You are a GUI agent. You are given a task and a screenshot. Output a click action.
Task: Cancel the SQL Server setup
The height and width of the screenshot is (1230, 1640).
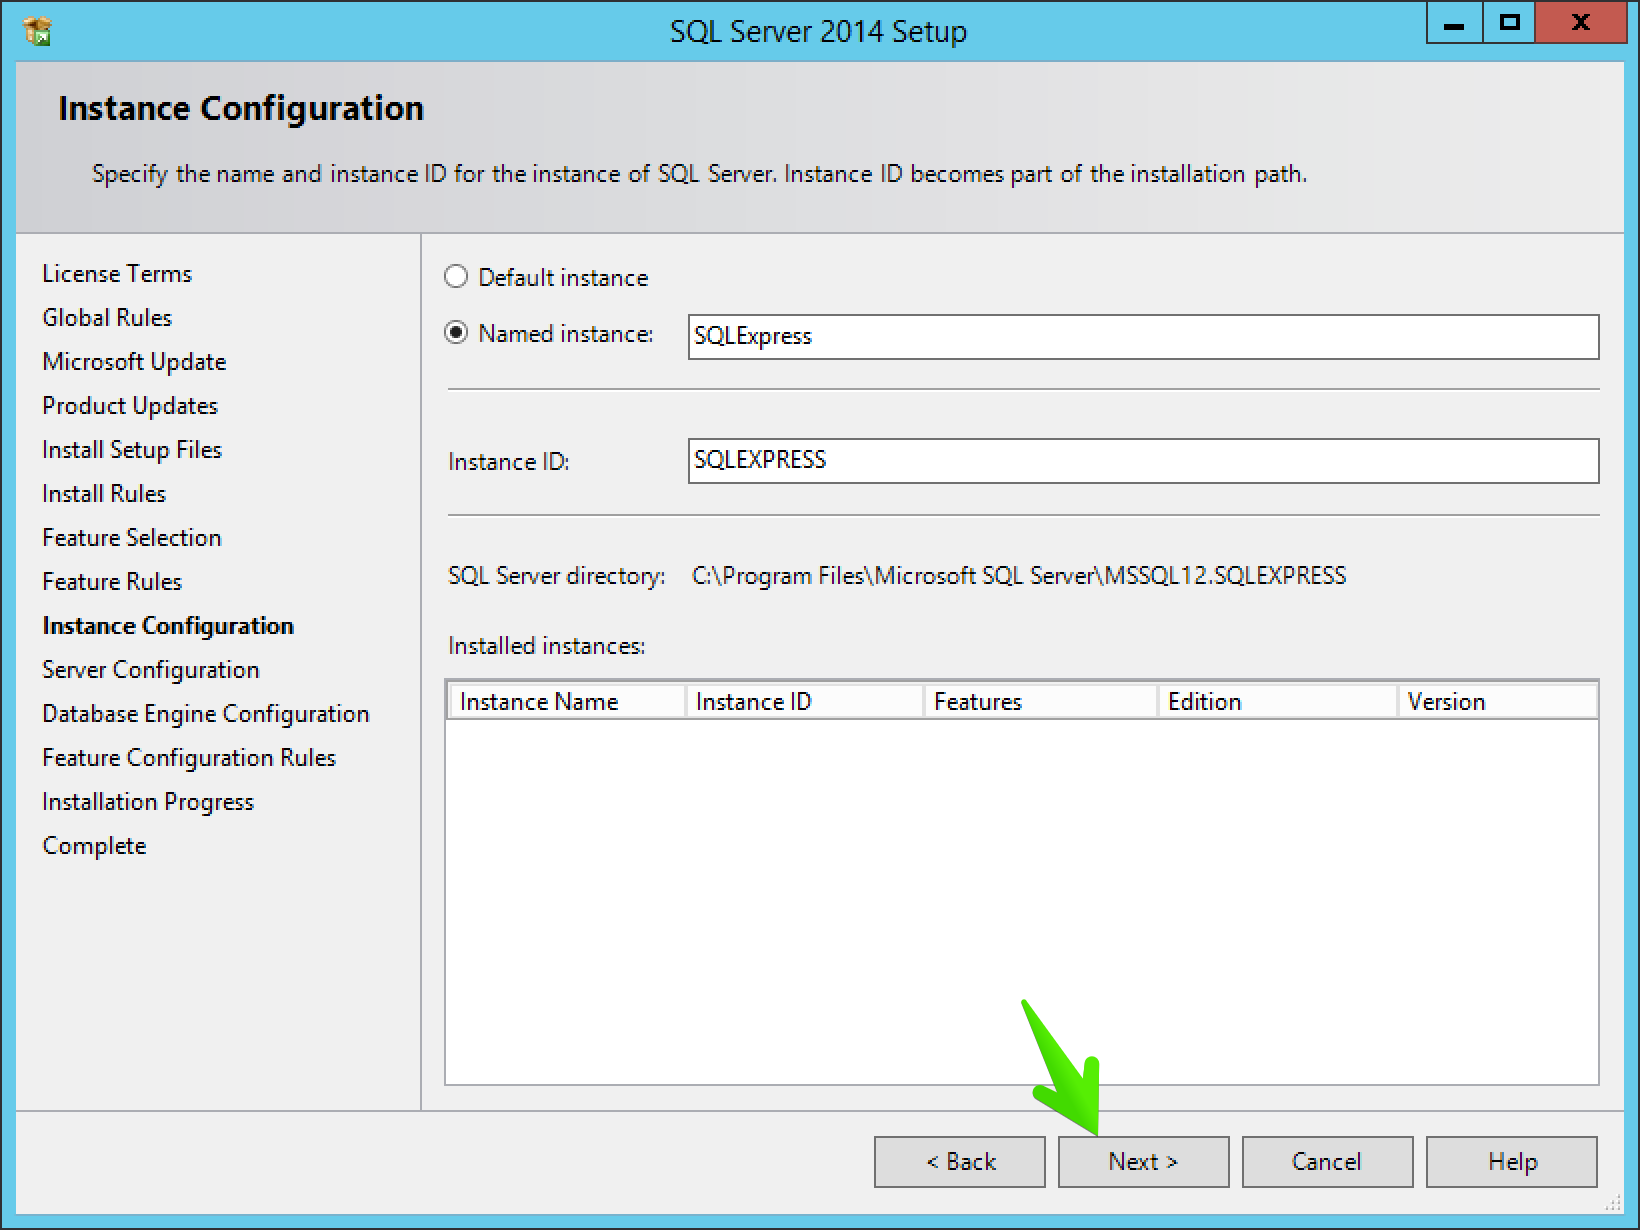coord(1328,1162)
